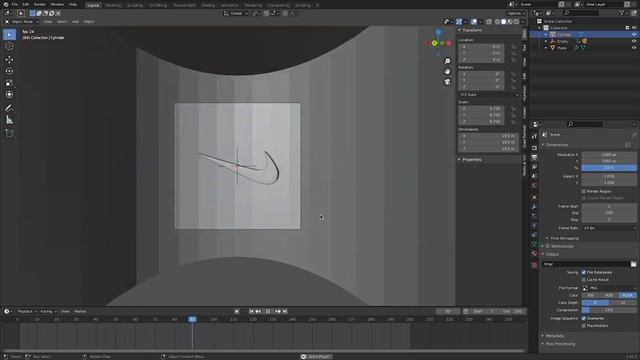Uncheck the Overwrite checkbox
Screen dimensions: 640x360
pos(584,318)
